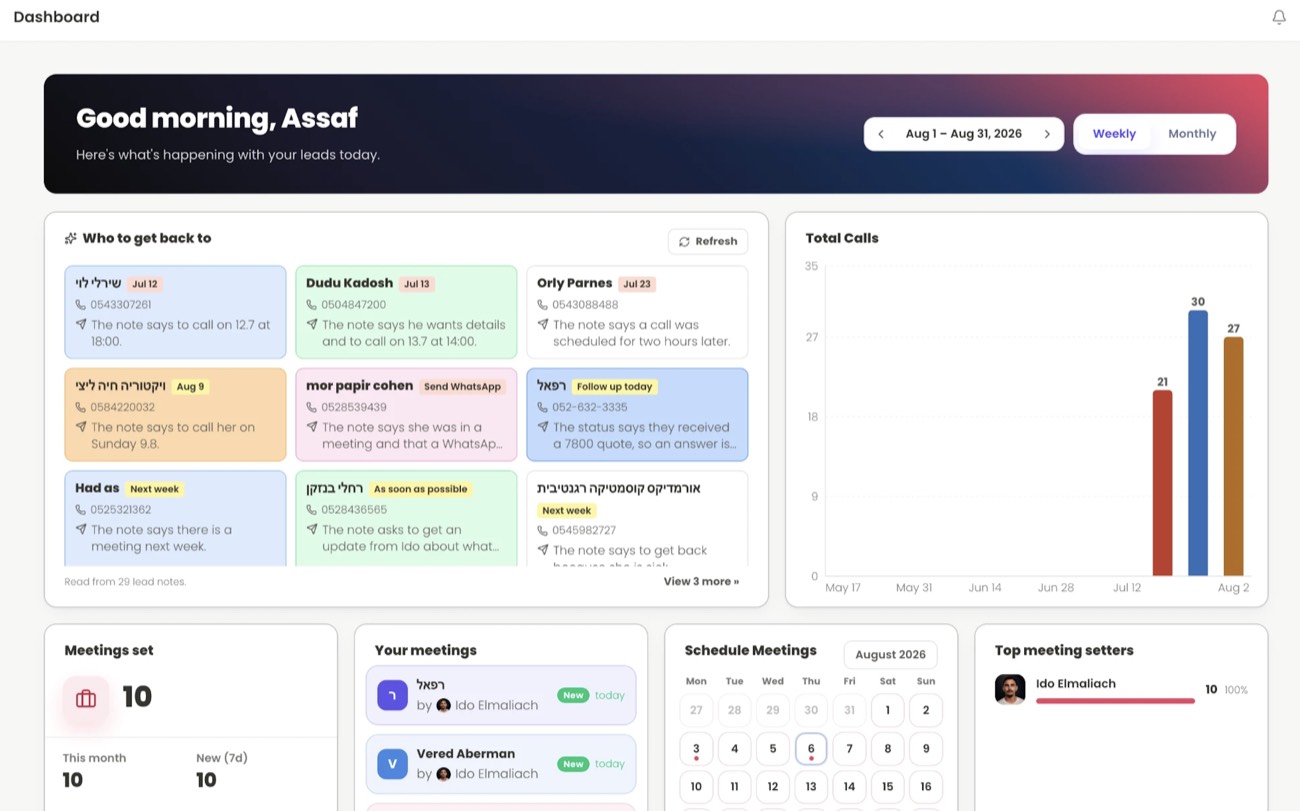The width and height of the screenshot is (1300, 811).
Task: Click small Ido avatar under Vered Aberman
Action: pyautogui.click(x=444, y=774)
